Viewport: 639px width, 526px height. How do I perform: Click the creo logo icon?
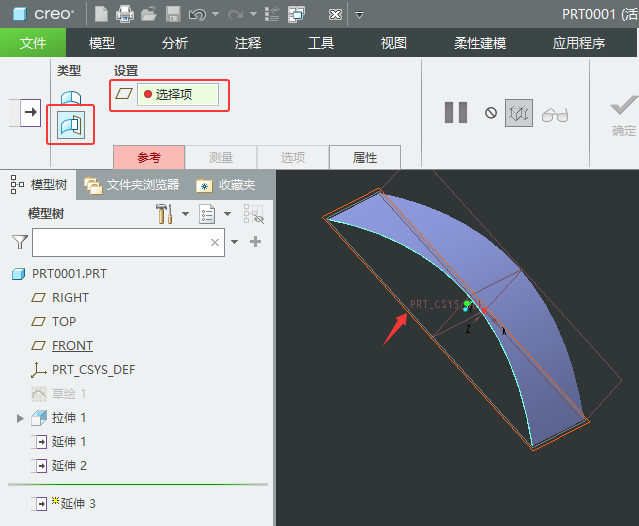19,14
